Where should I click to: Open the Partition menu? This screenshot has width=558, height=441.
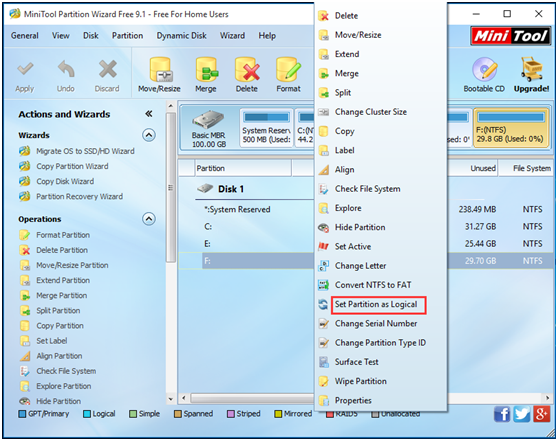point(127,36)
